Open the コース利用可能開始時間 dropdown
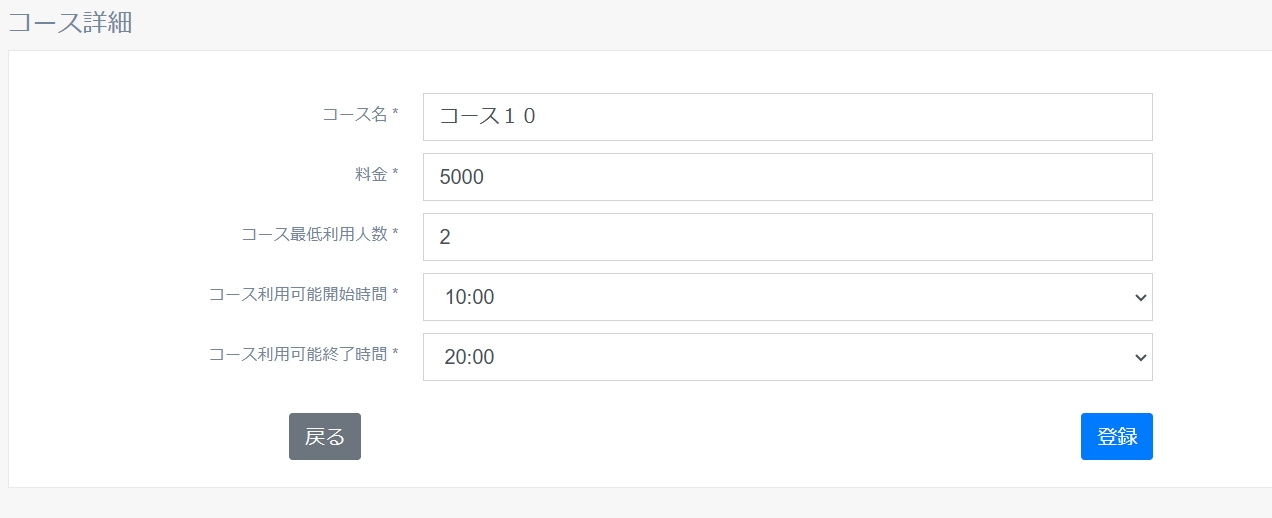The width and height of the screenshot is (1272, 518). (x=787, y=297)
